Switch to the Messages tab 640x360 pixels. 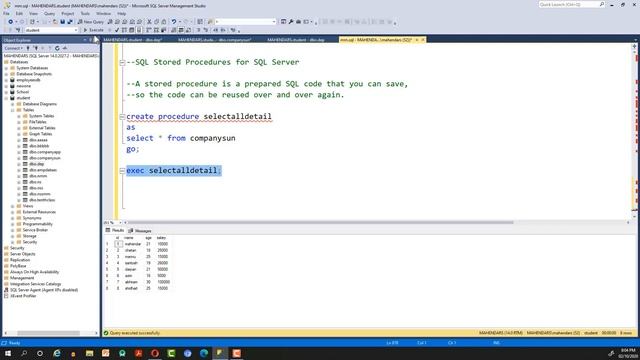(140, 231)
